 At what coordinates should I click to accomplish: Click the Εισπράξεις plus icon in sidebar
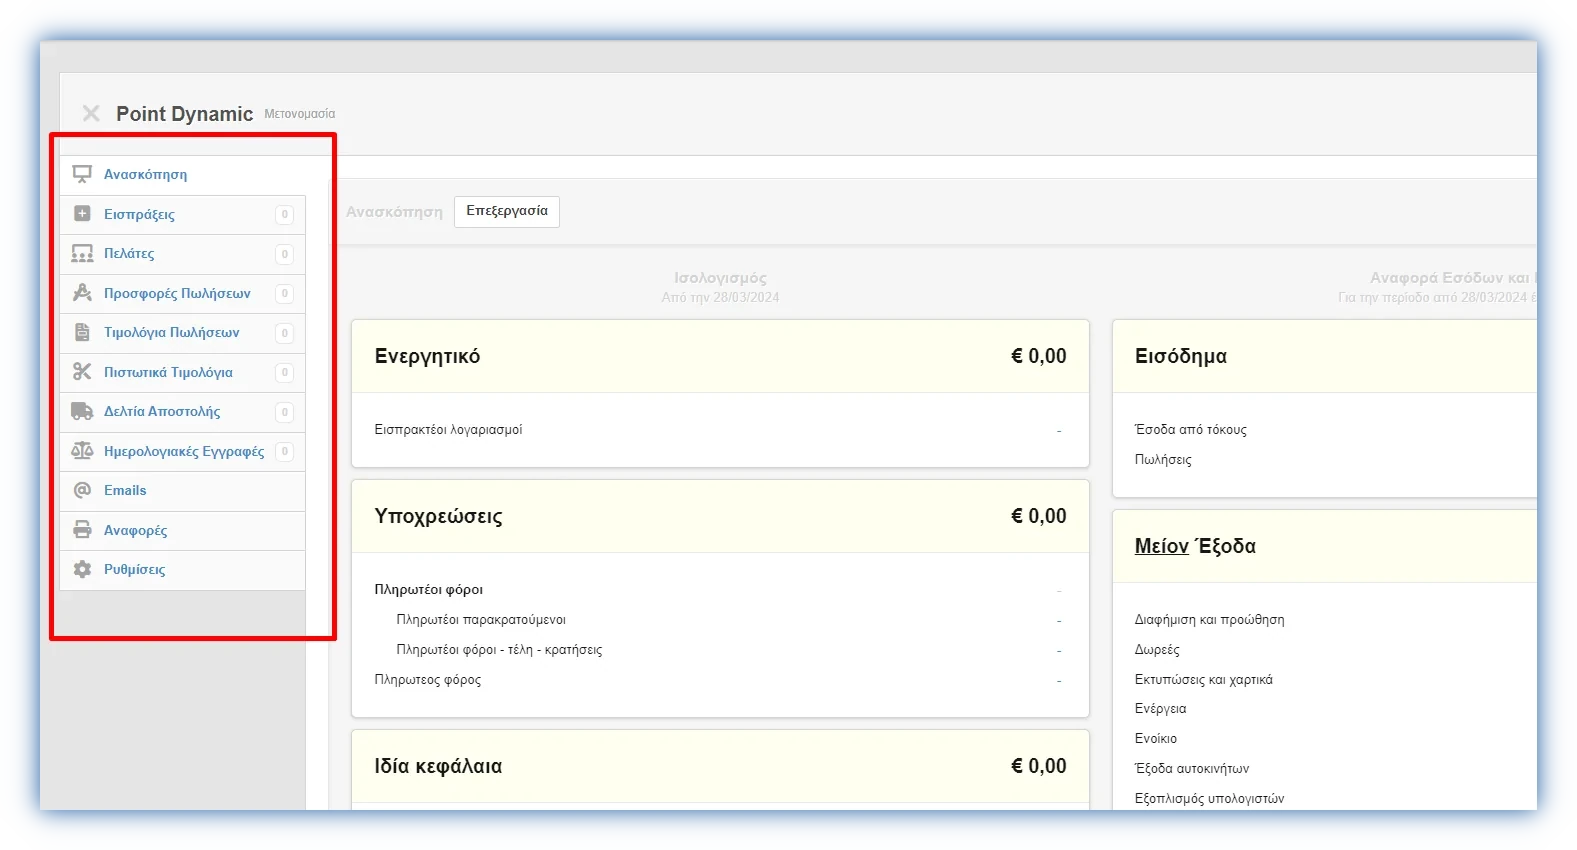point(82,214)
